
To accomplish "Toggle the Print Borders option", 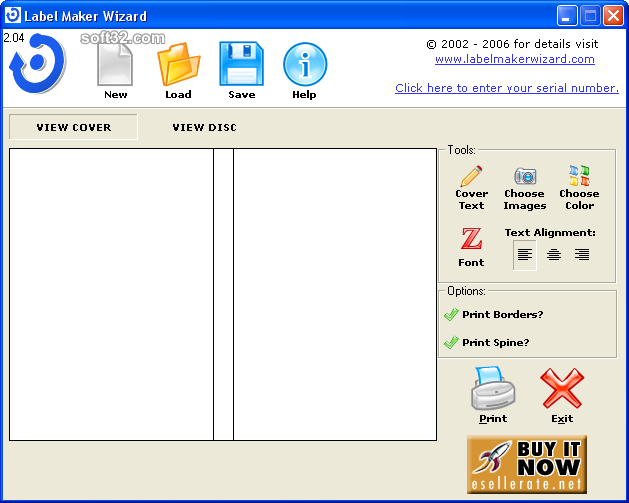I will (494, 314).
